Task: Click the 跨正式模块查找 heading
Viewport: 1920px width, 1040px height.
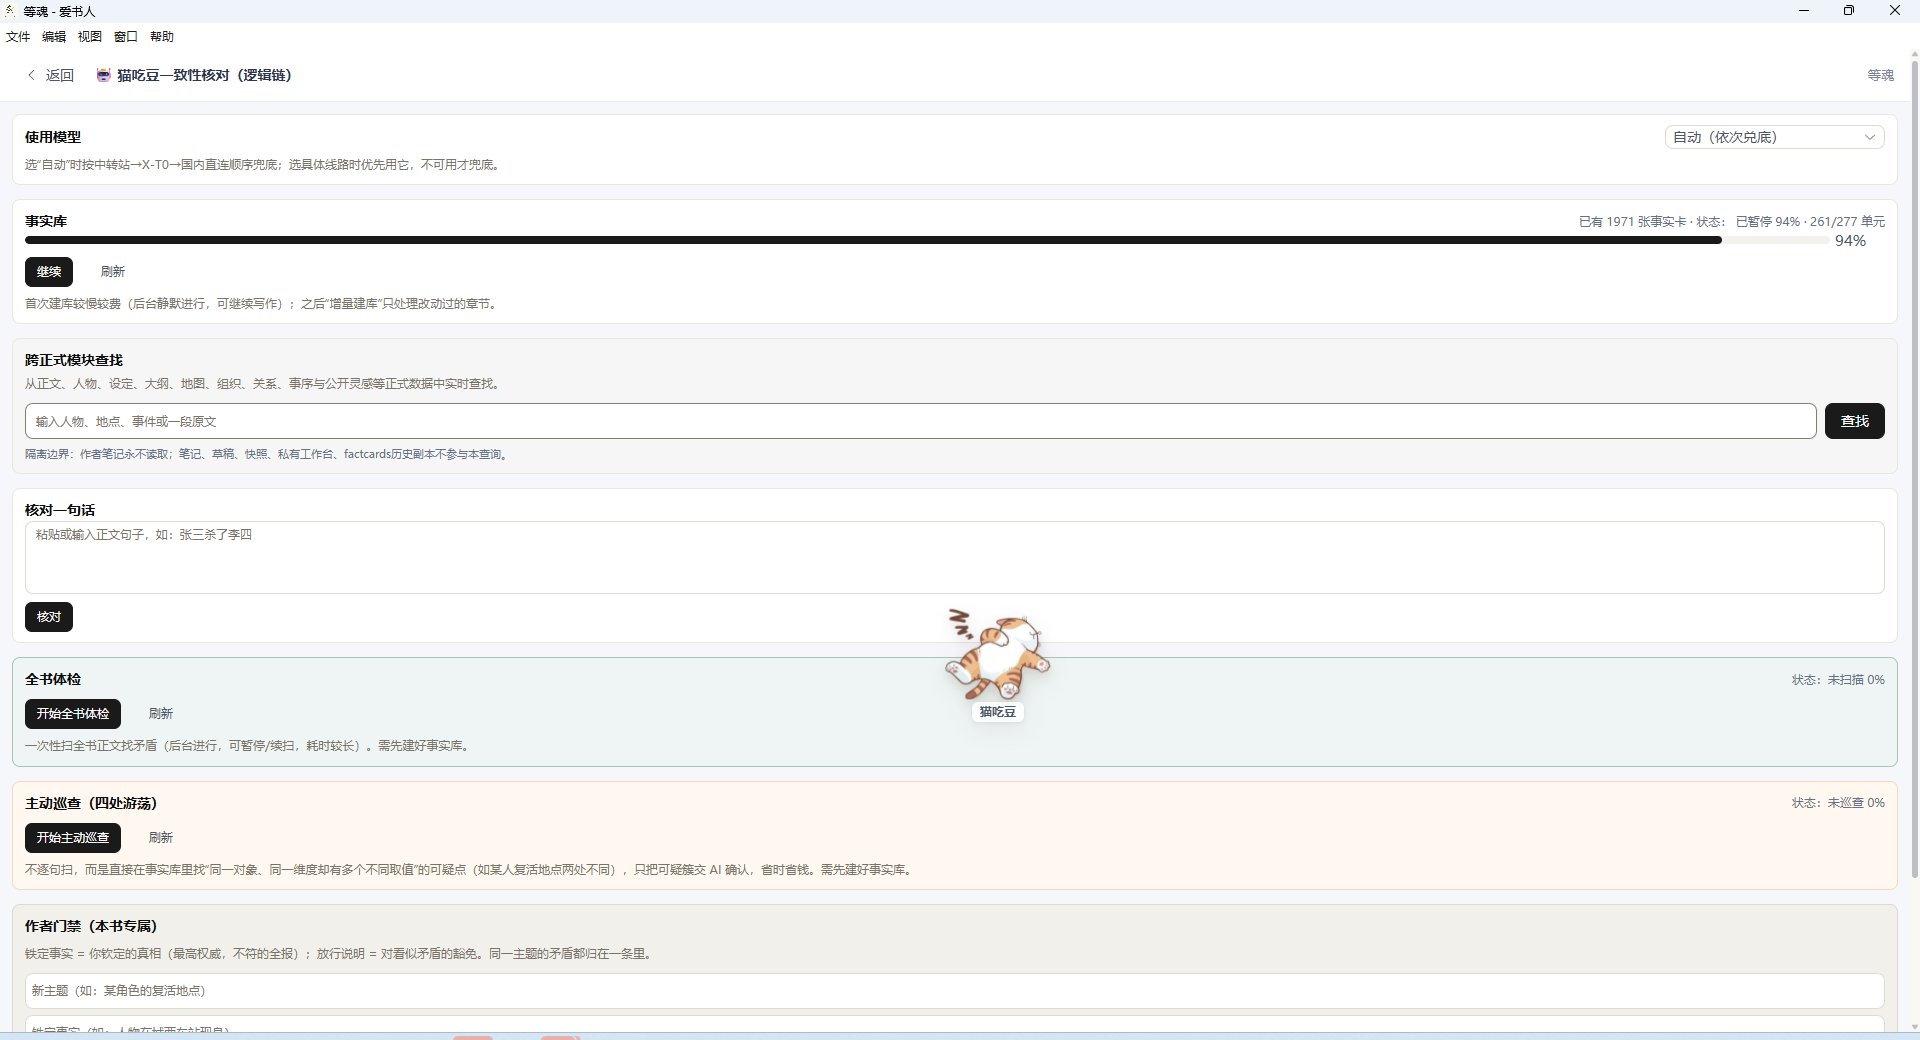Action: (74, 360)
